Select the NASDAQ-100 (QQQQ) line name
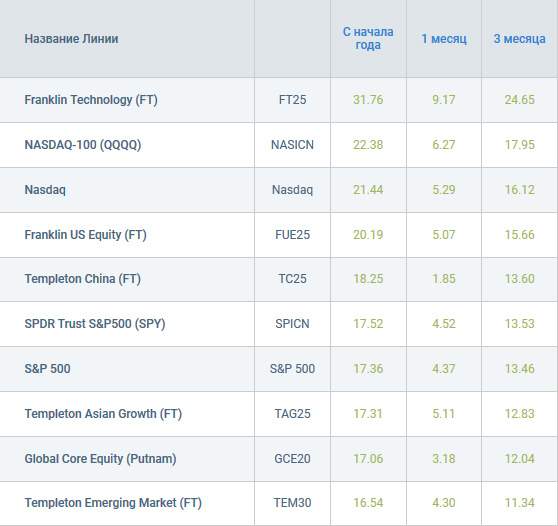 [x=83, y=145]
